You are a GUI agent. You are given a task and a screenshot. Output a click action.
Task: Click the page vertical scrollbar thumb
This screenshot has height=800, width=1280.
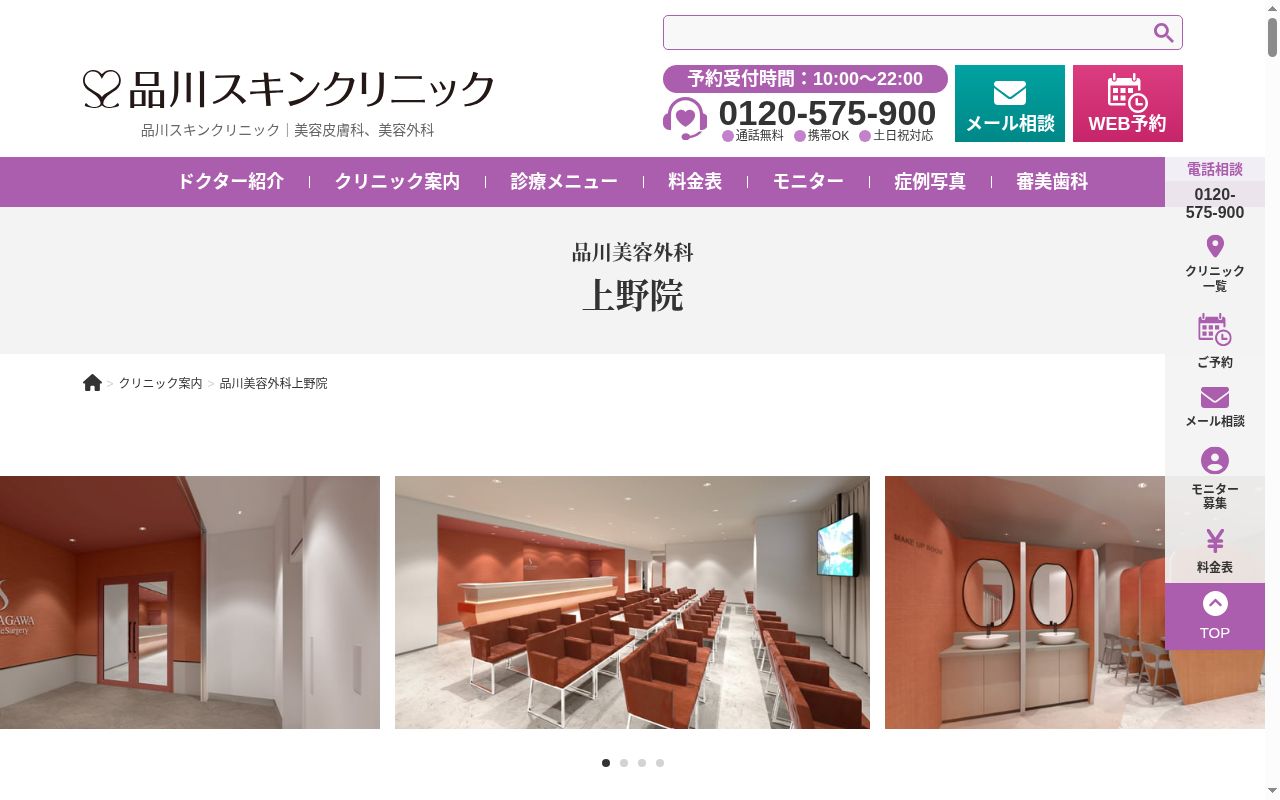1273,37
